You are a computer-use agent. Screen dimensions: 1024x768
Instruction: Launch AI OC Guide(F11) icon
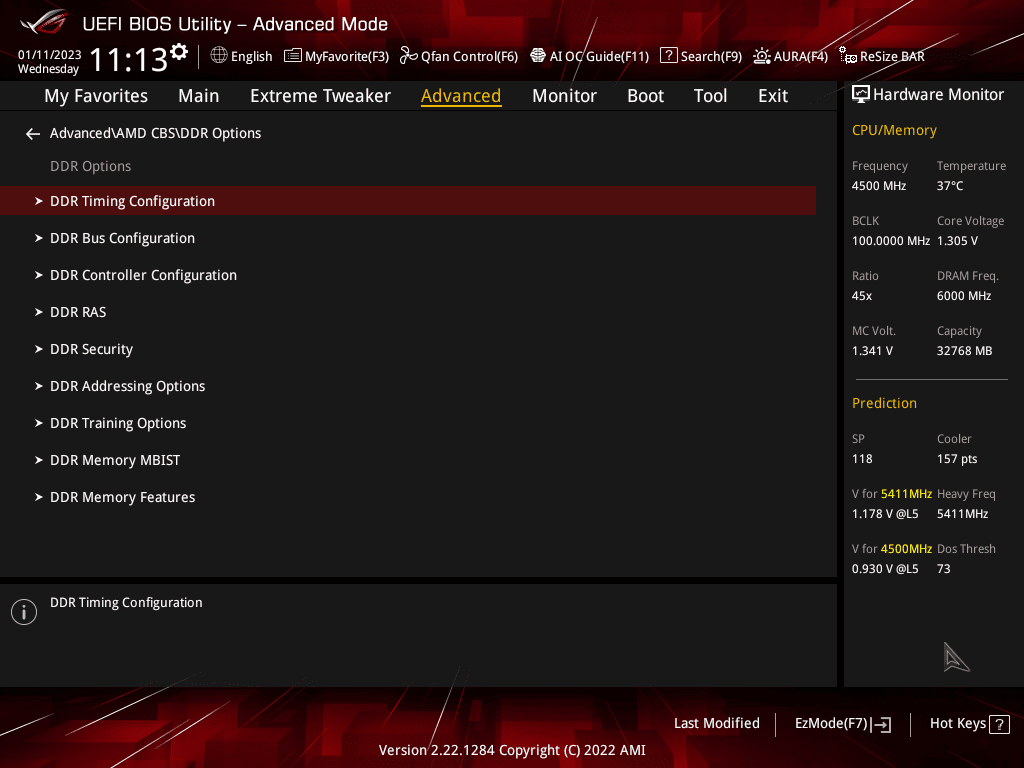tap(537, 56)
